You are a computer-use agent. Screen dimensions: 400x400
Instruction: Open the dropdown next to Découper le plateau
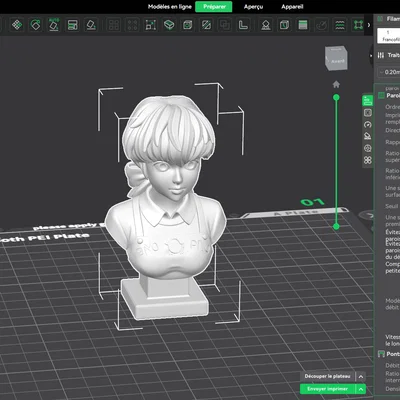[x=361, y=377]
